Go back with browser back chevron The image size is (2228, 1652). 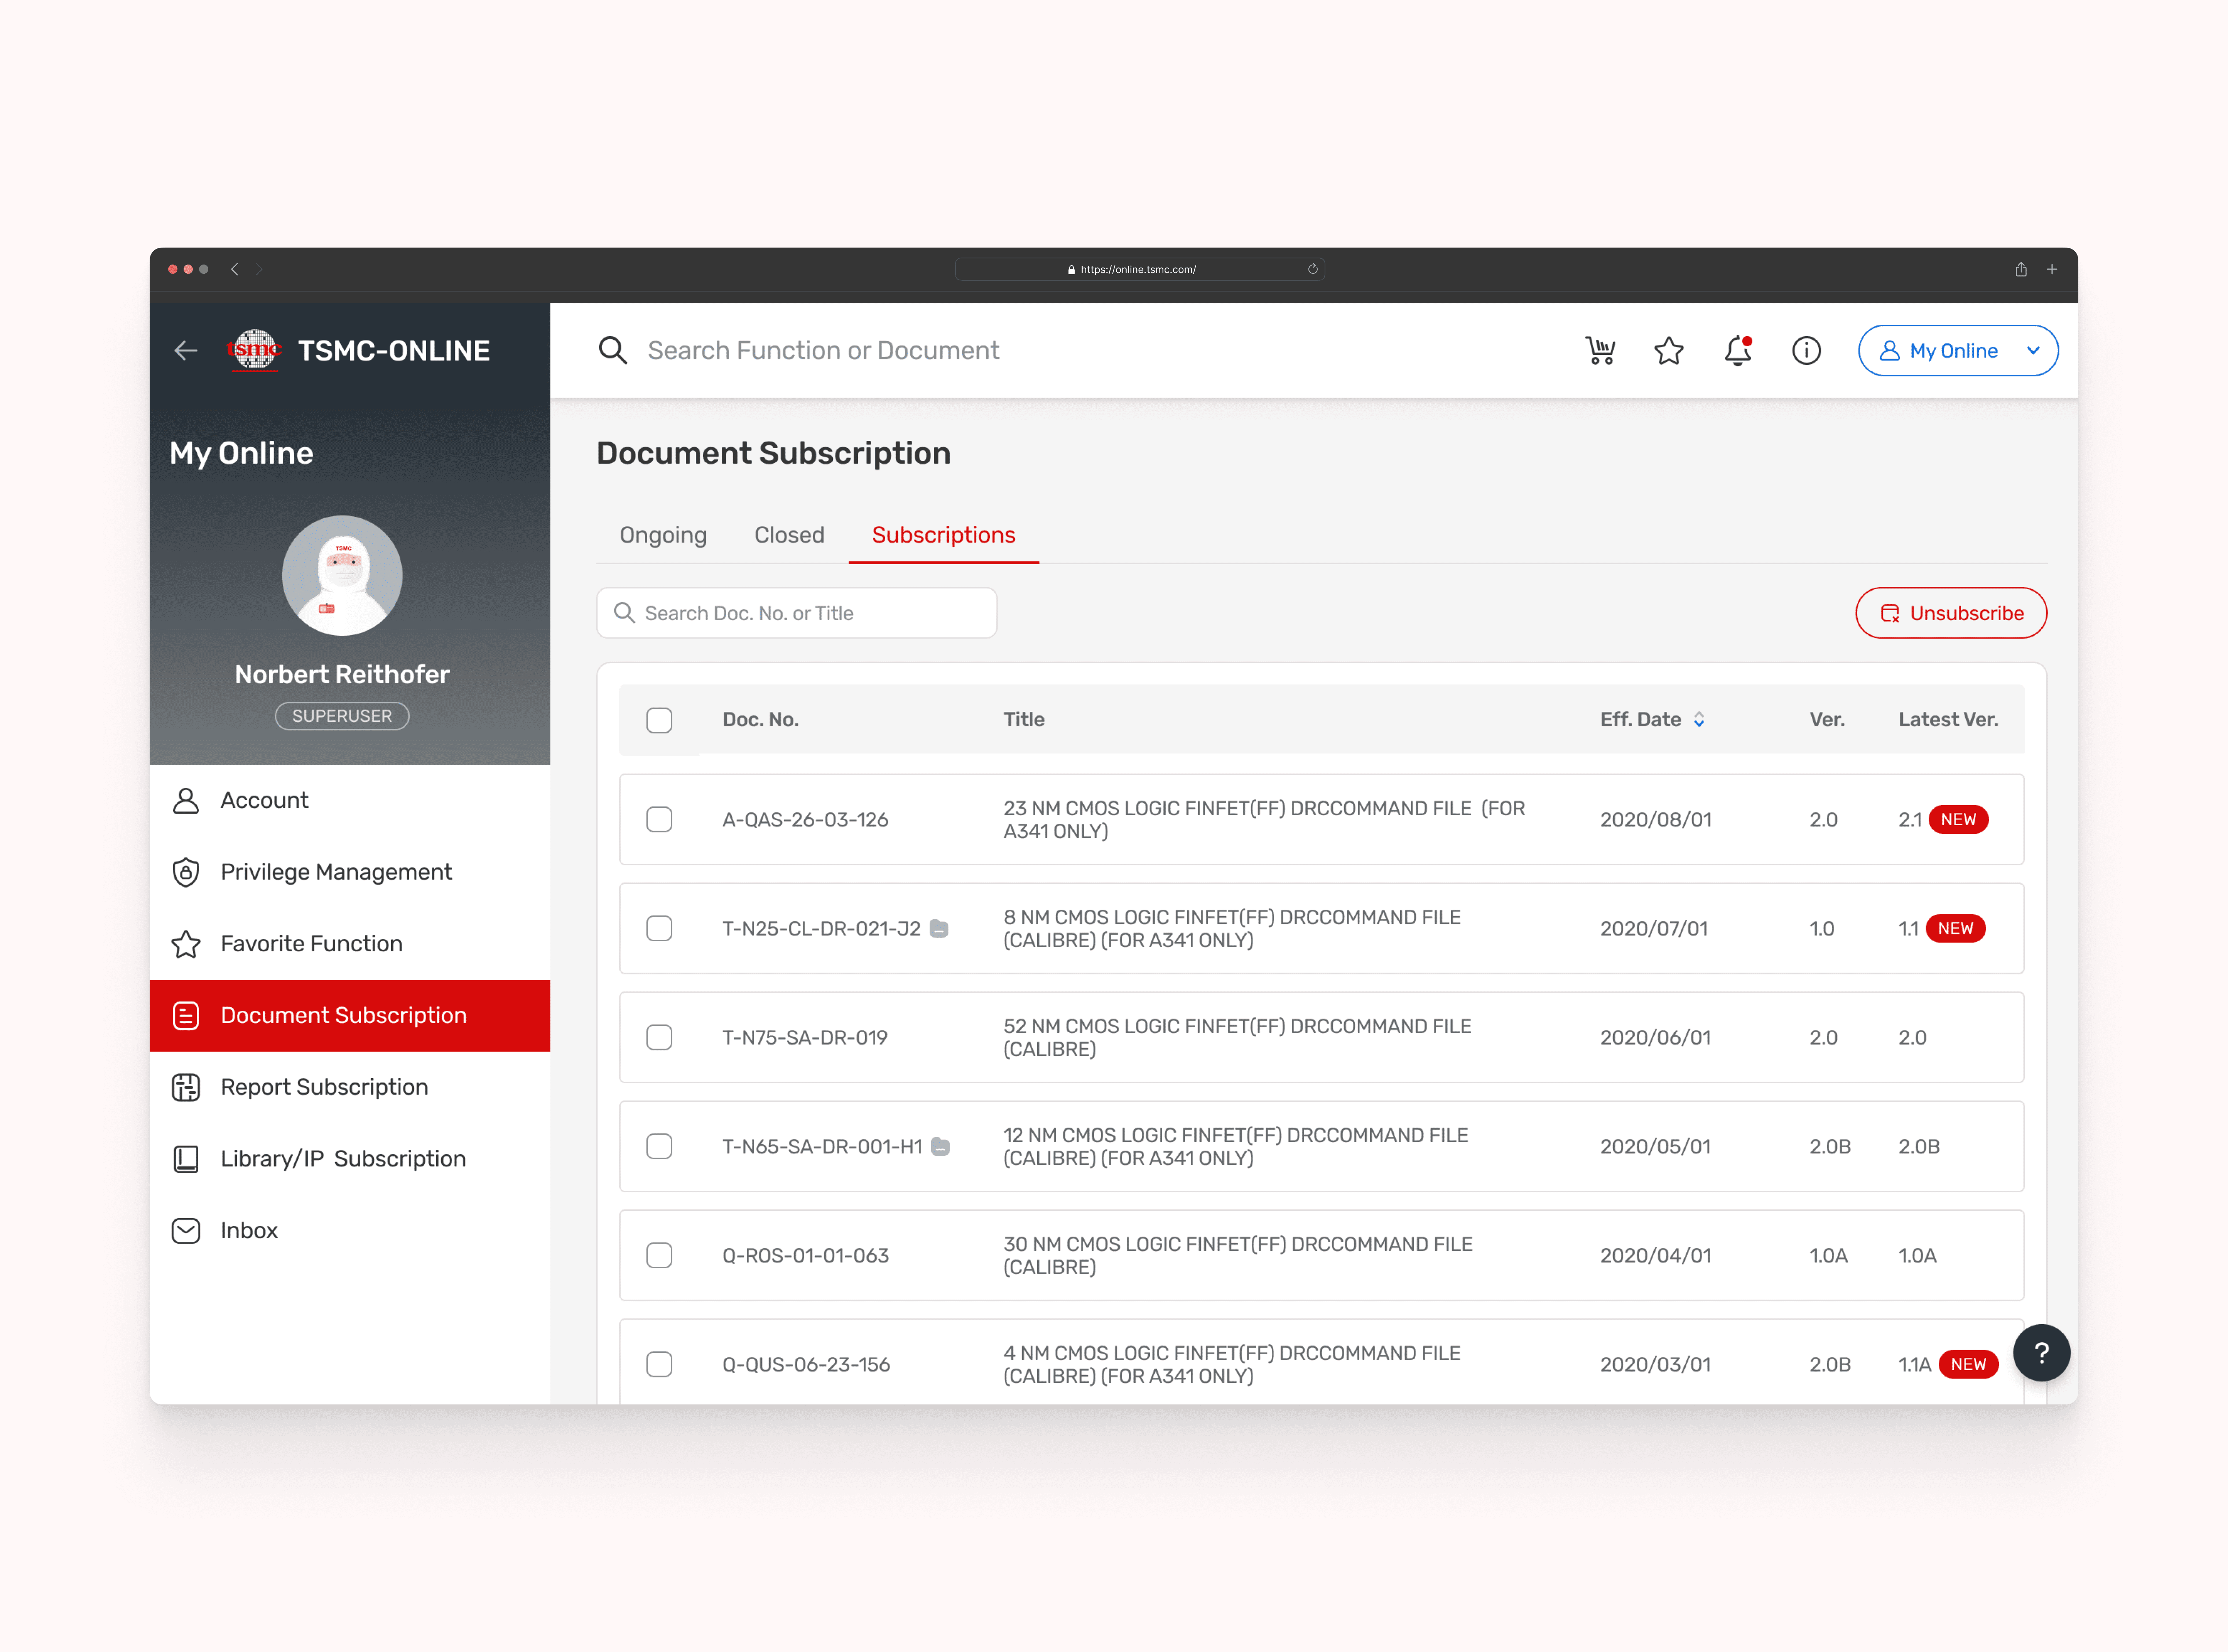tap(234, 269)
